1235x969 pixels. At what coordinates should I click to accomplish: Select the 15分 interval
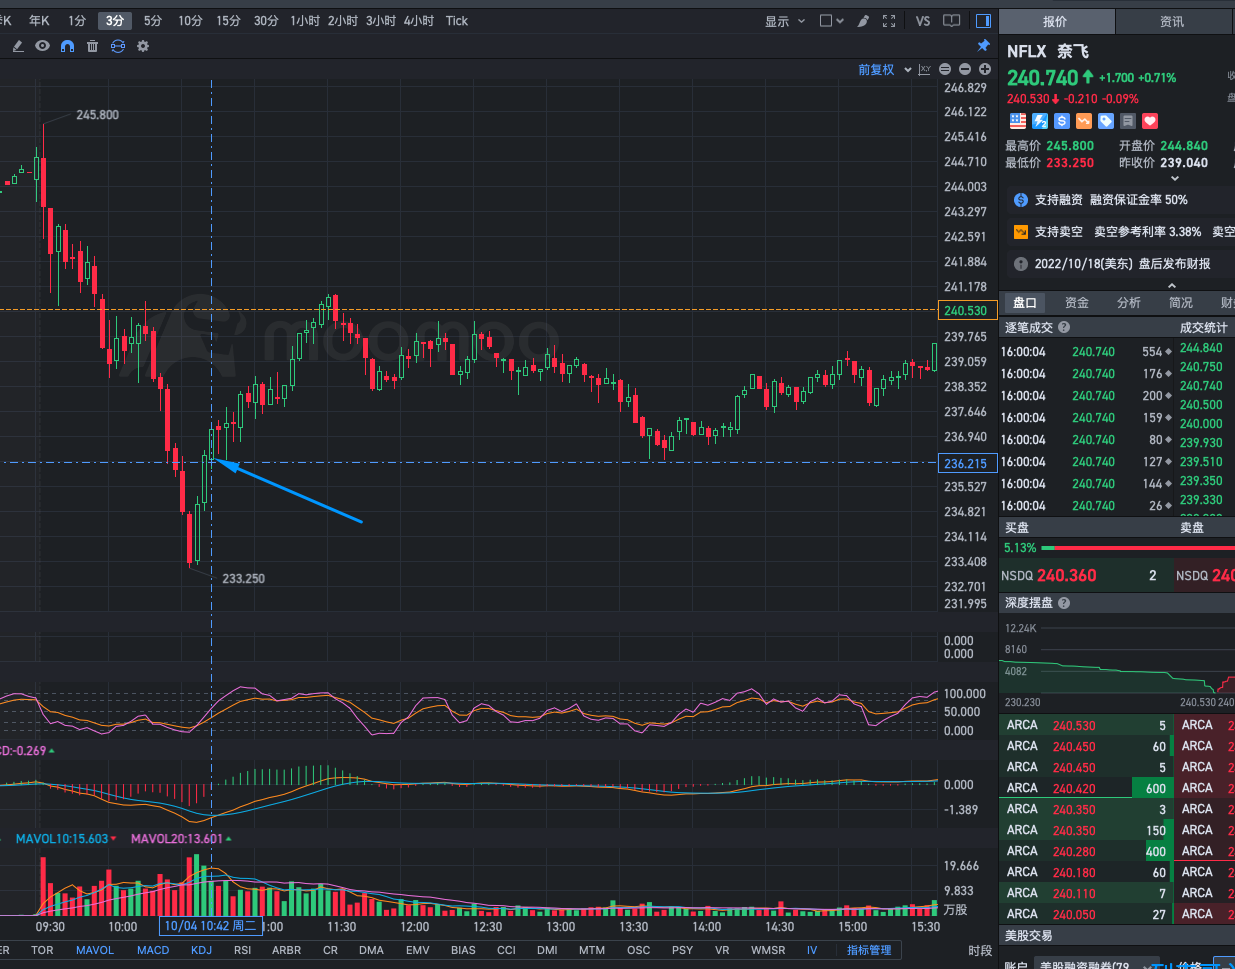[228, 21]
